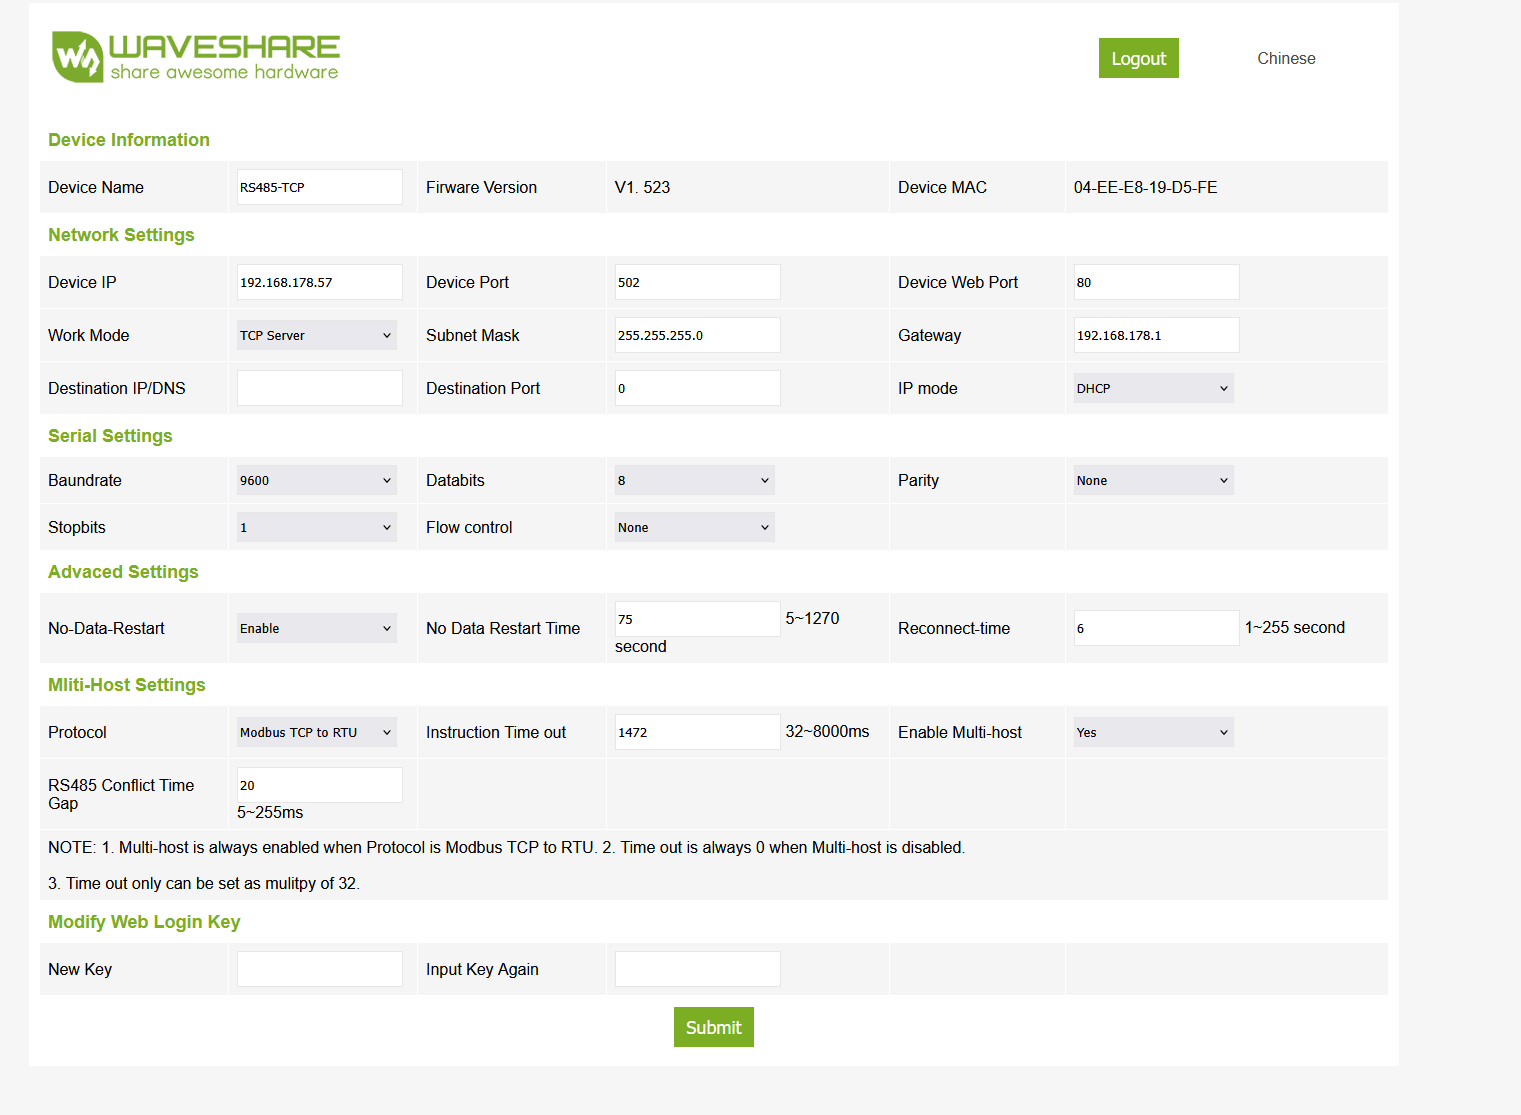
Task: Click the NOTE about Multi-host text
Action: (x=507, y=847)
